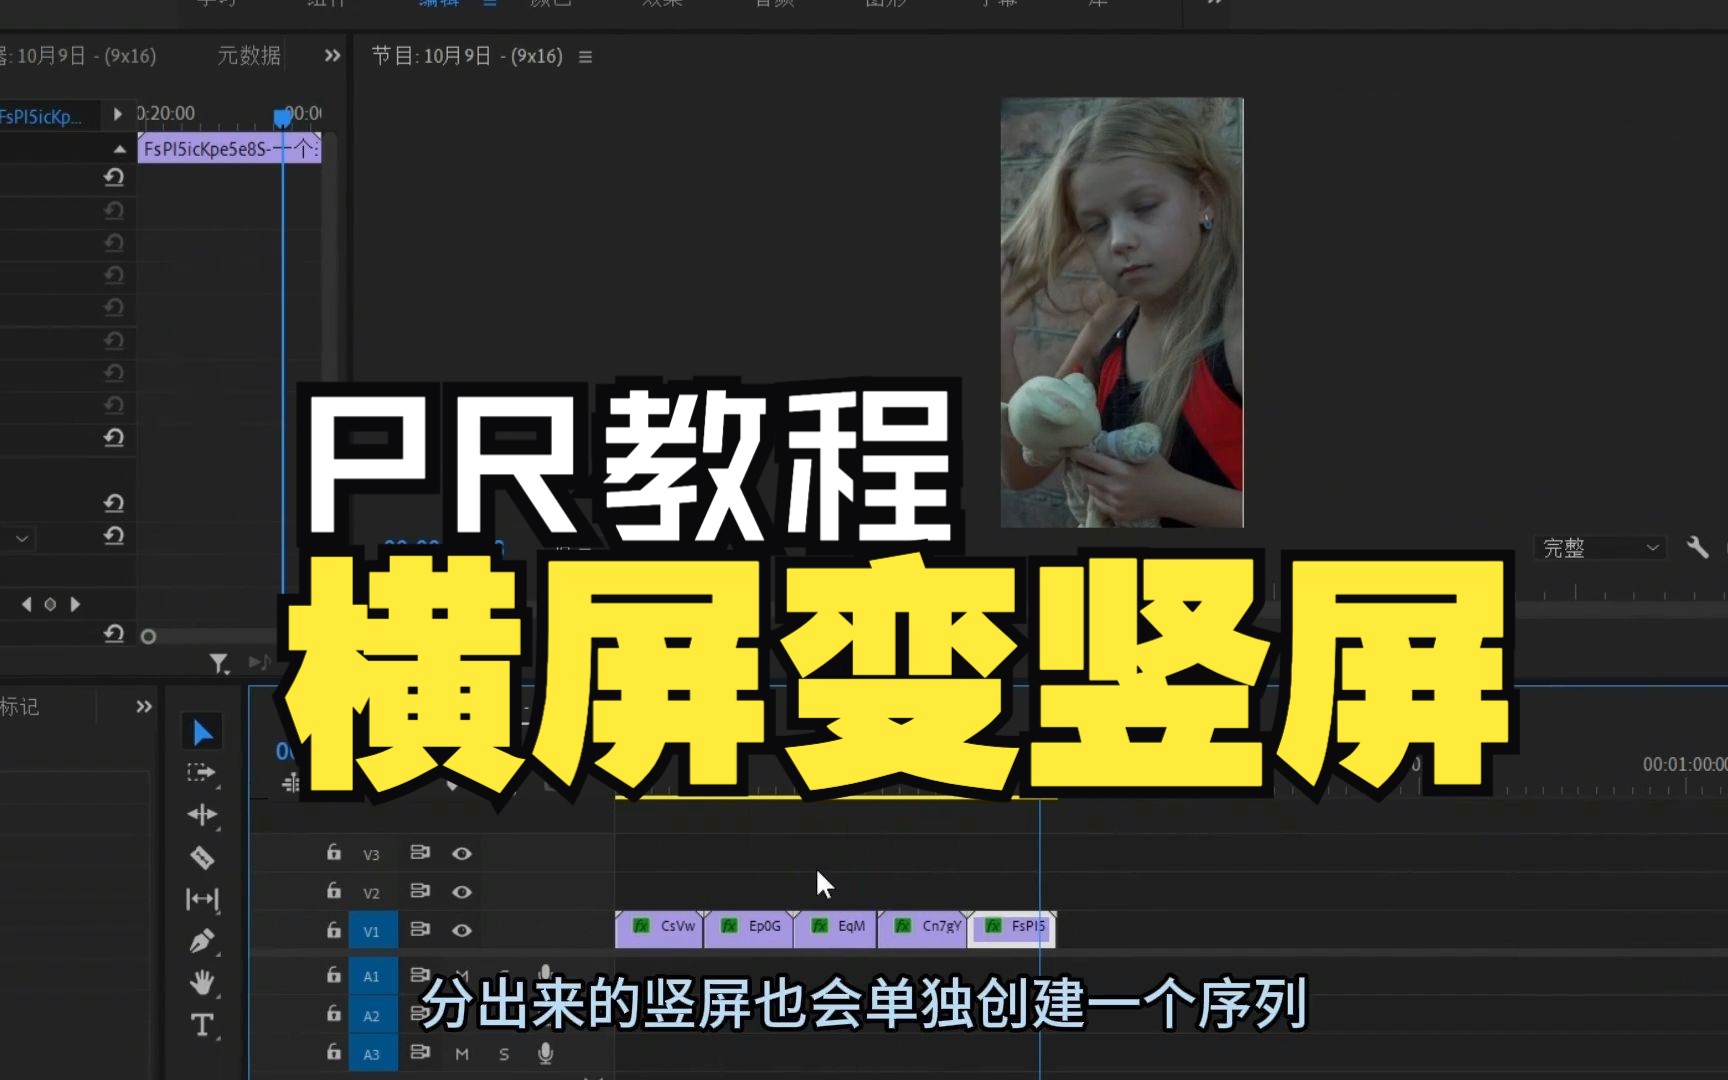Lock video track V3
1728x1080 pixels.
(x=331, y=853)
